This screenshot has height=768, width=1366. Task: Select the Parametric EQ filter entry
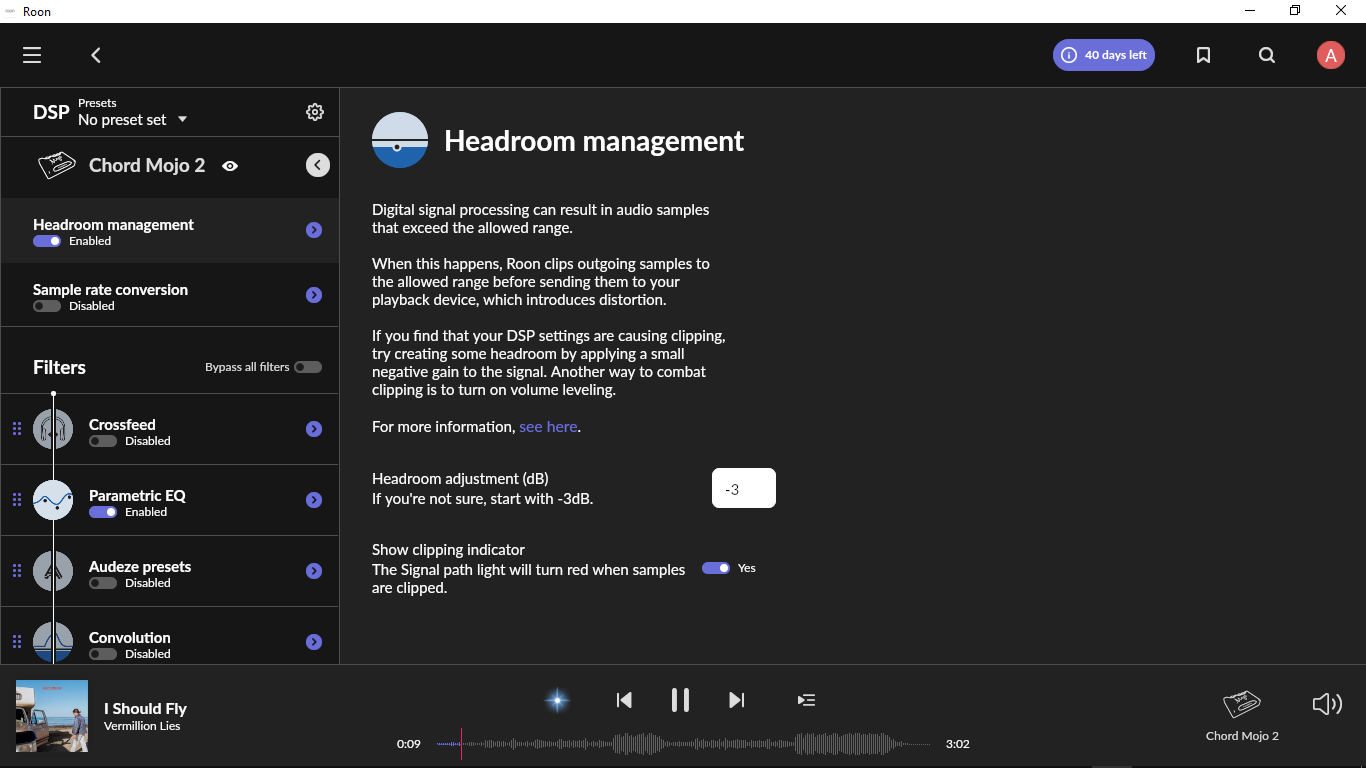point(170,500)
